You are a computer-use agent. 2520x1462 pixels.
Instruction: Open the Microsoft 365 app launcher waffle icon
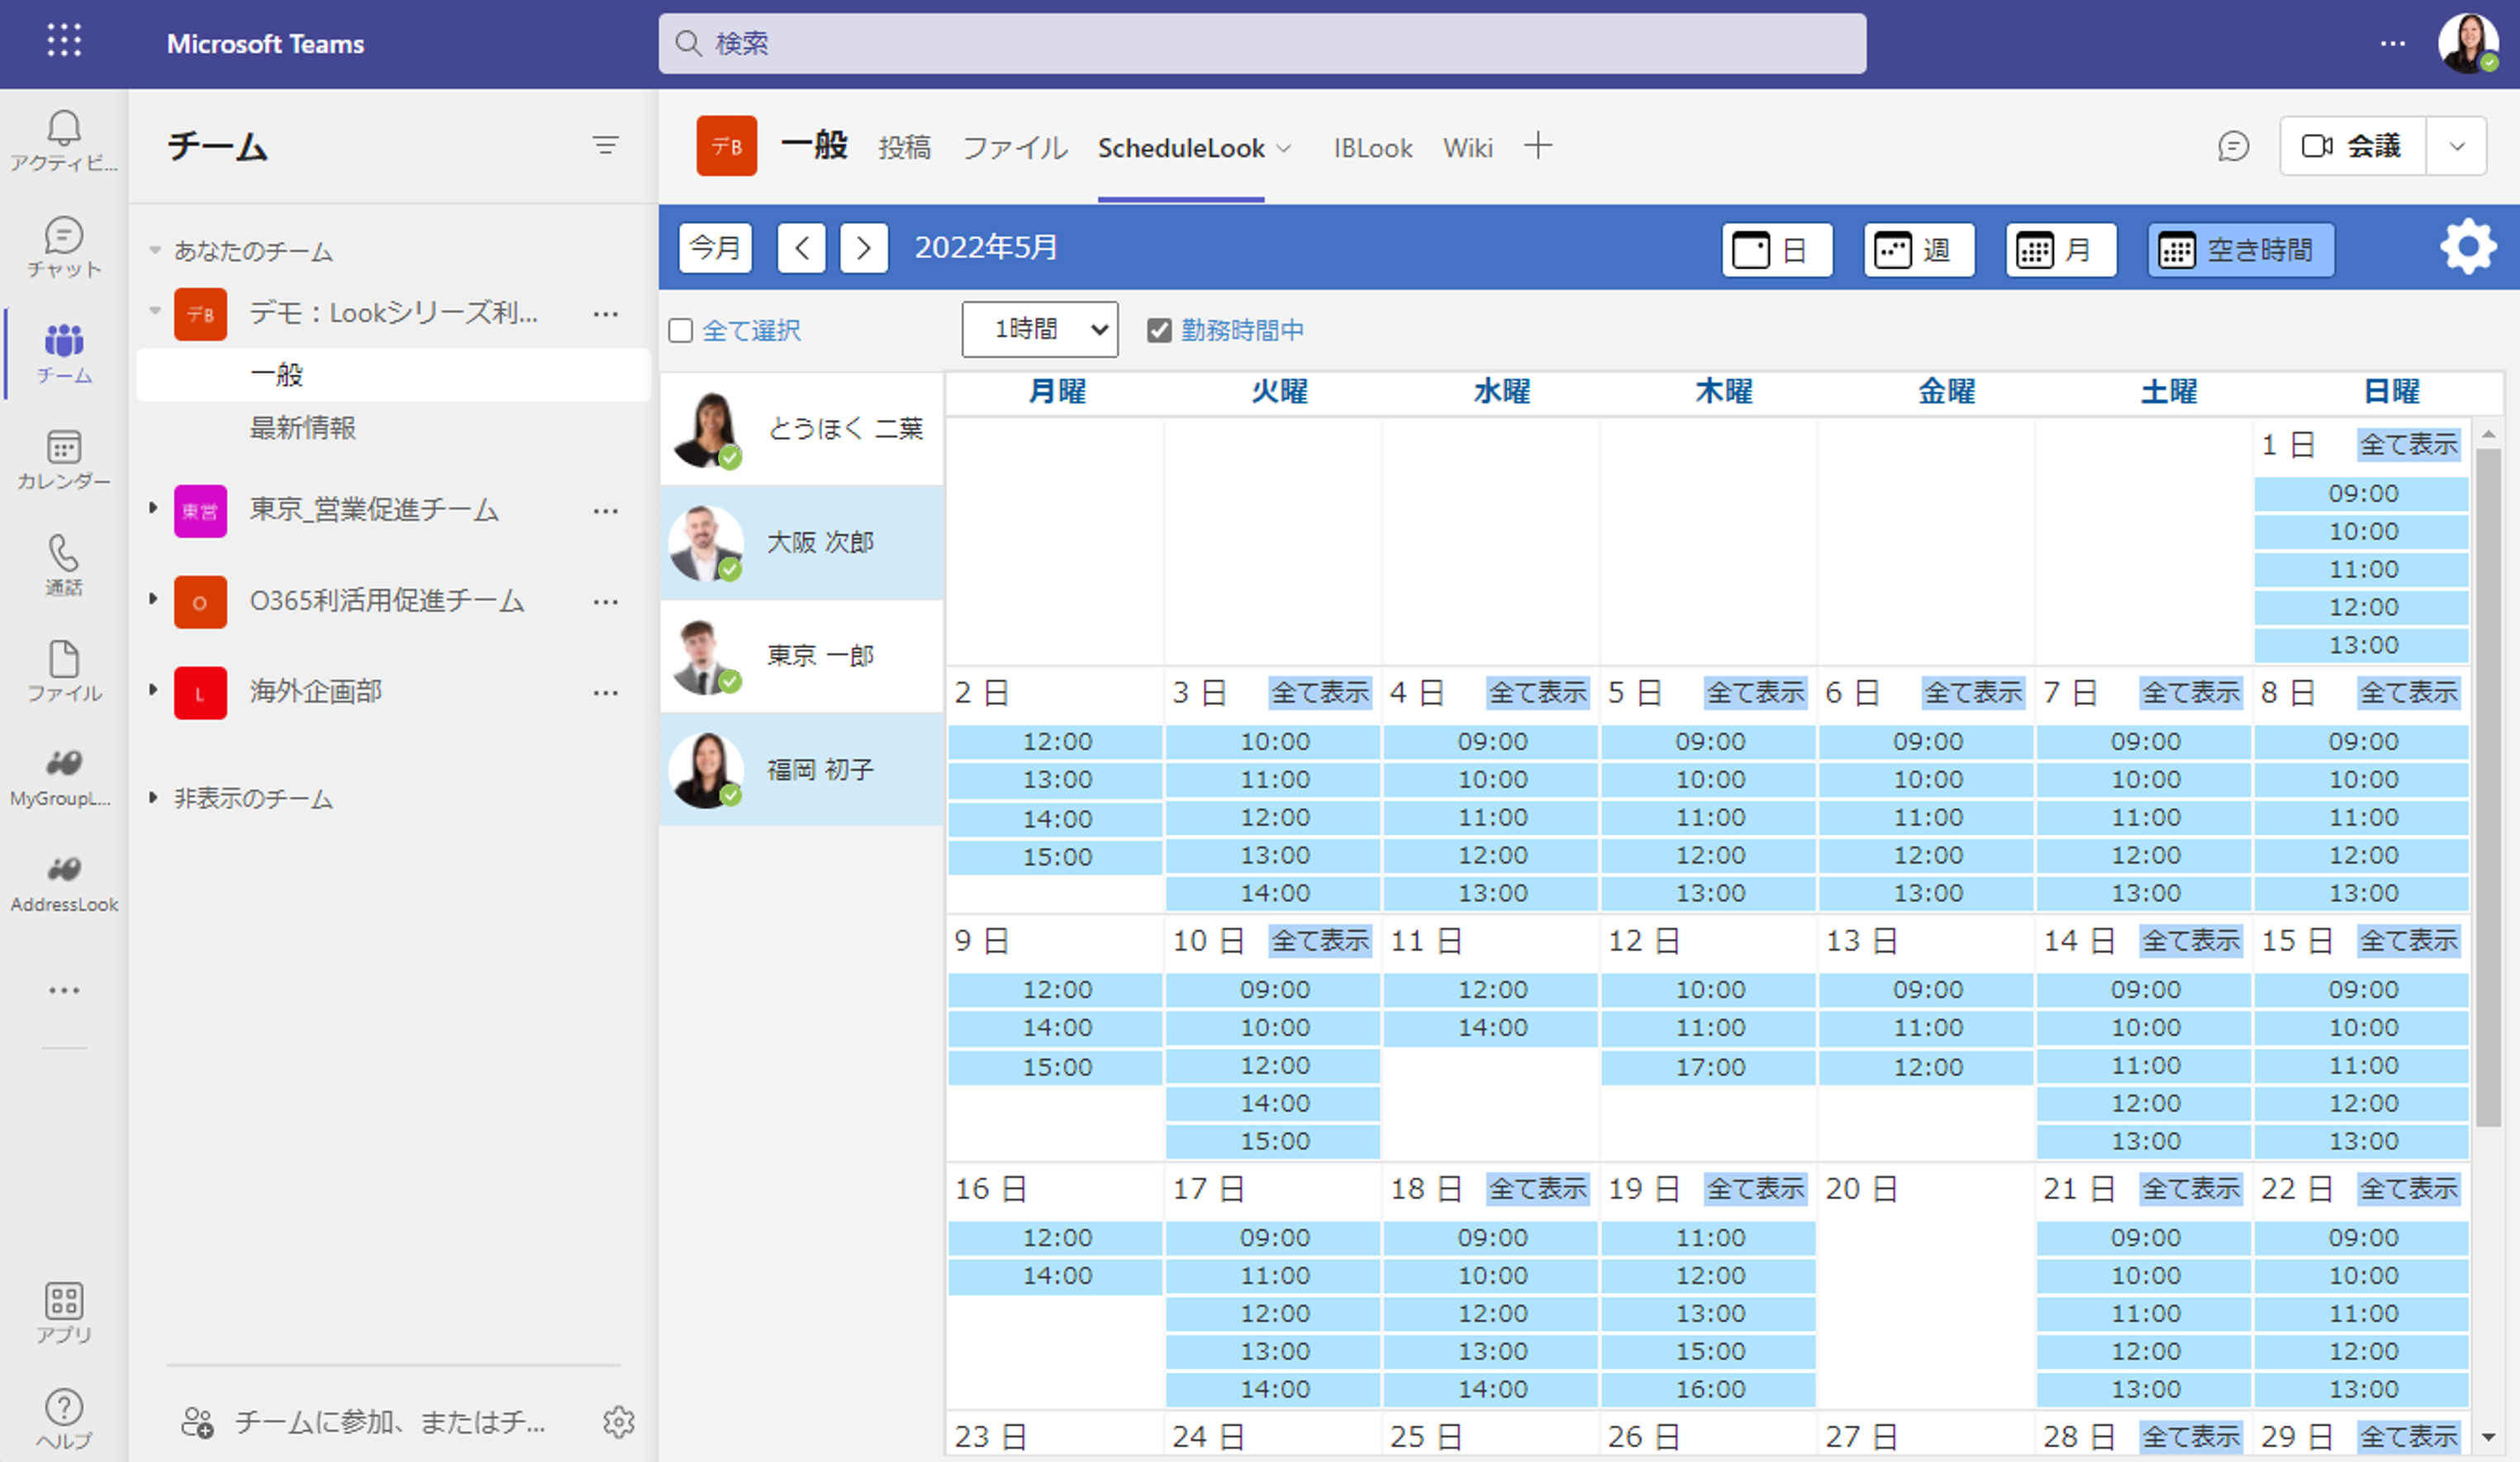click(63, 41)
